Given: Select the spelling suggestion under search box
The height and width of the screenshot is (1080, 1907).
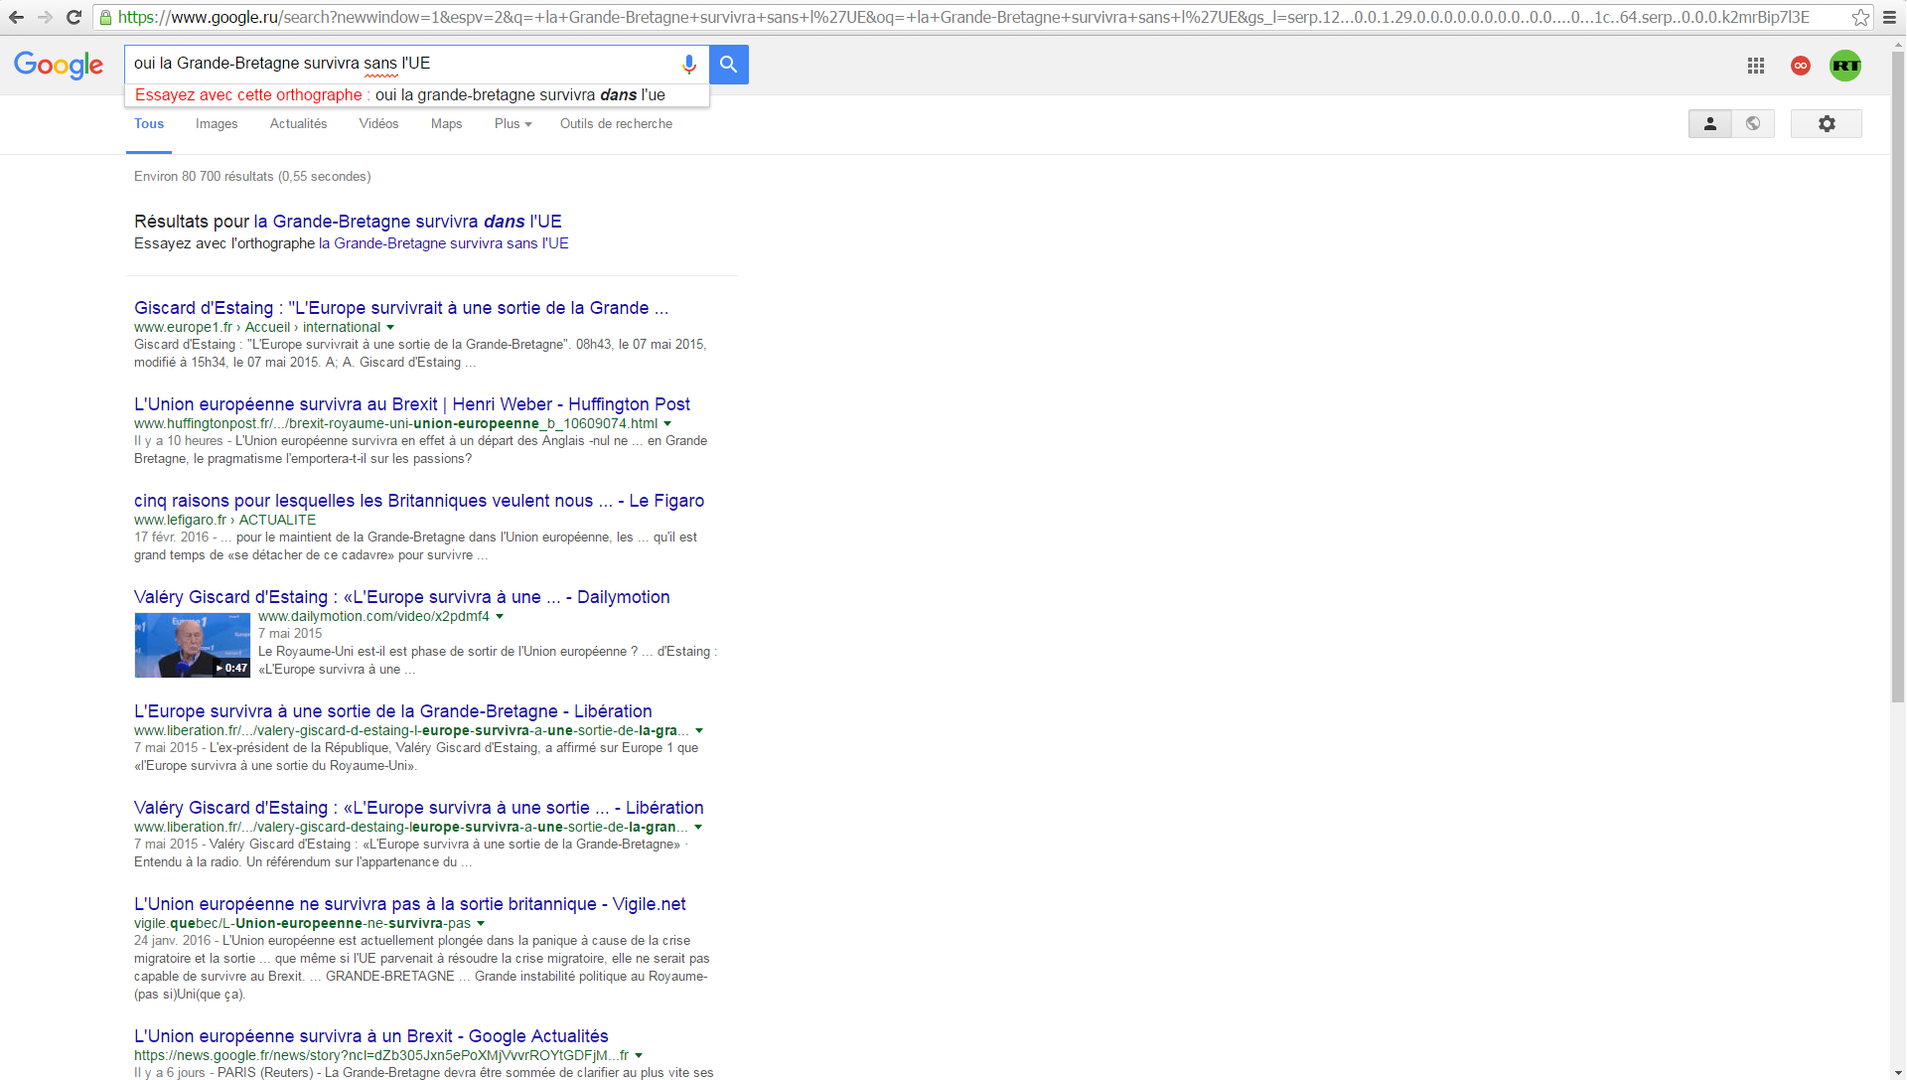Looking at the screenshot, I should point(417,95).
